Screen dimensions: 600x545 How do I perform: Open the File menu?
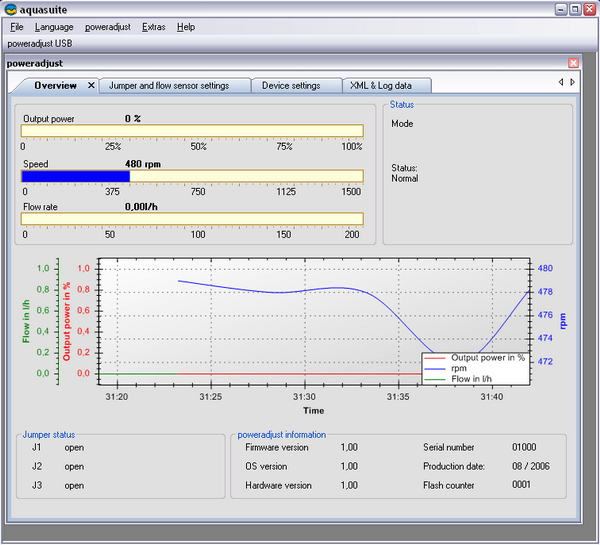click(x=16, y=27)
